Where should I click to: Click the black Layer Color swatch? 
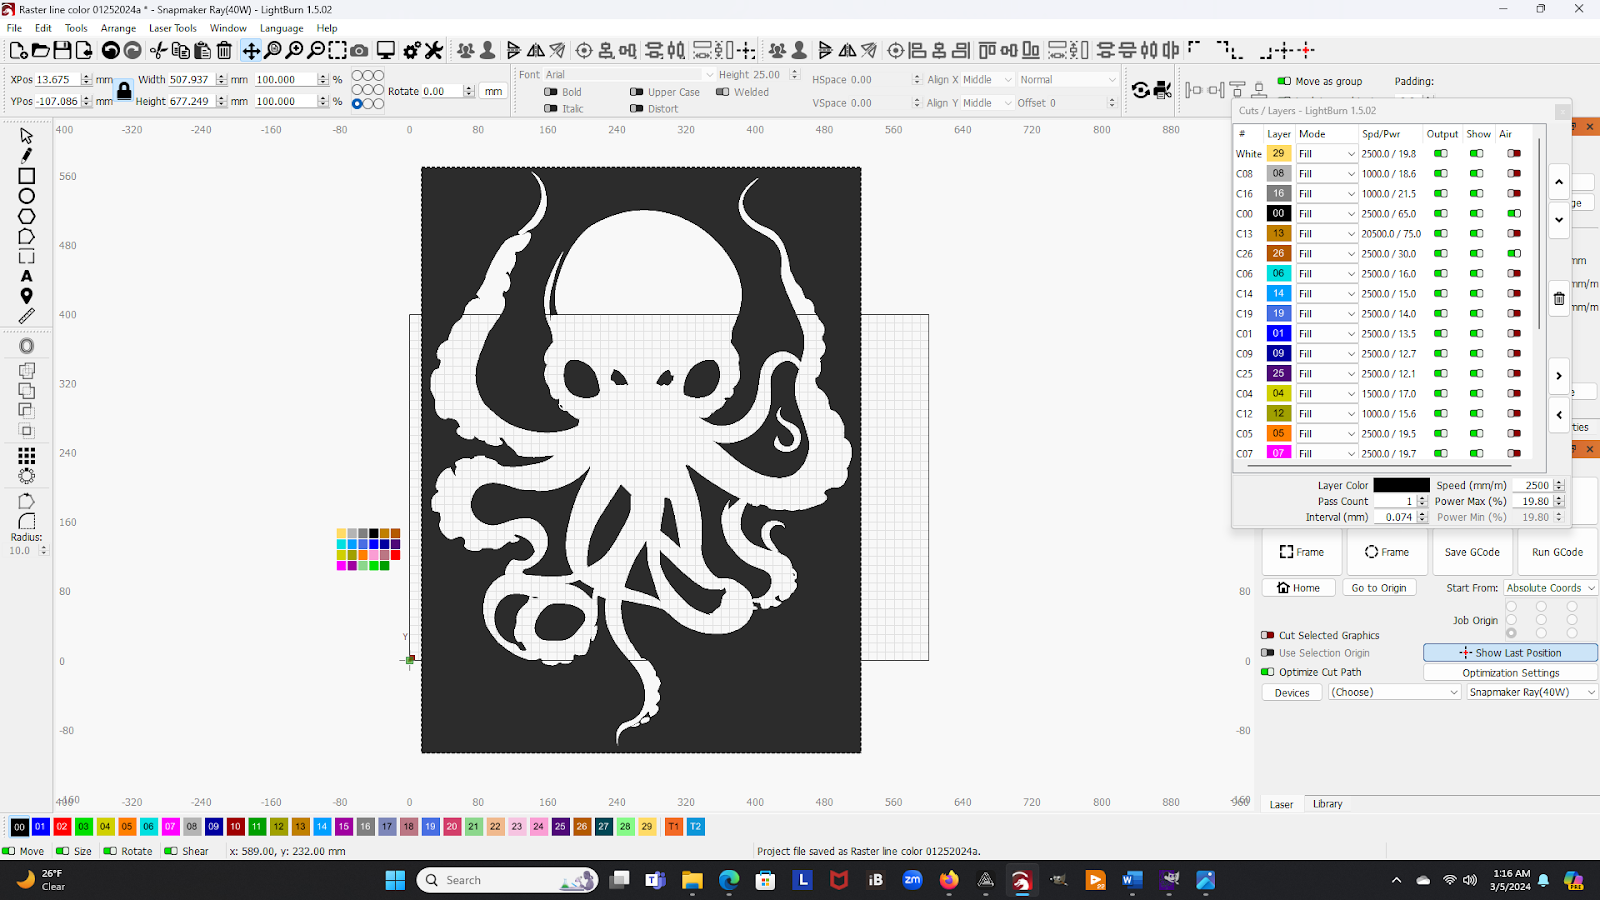point(1401,485)
